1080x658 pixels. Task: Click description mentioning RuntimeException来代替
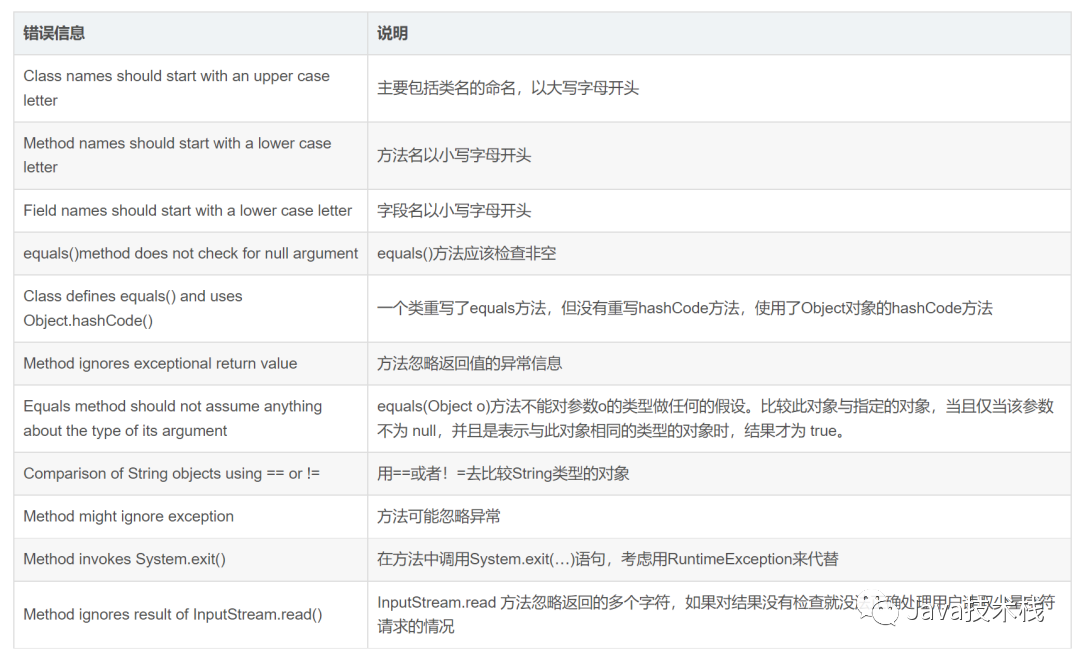719,559
